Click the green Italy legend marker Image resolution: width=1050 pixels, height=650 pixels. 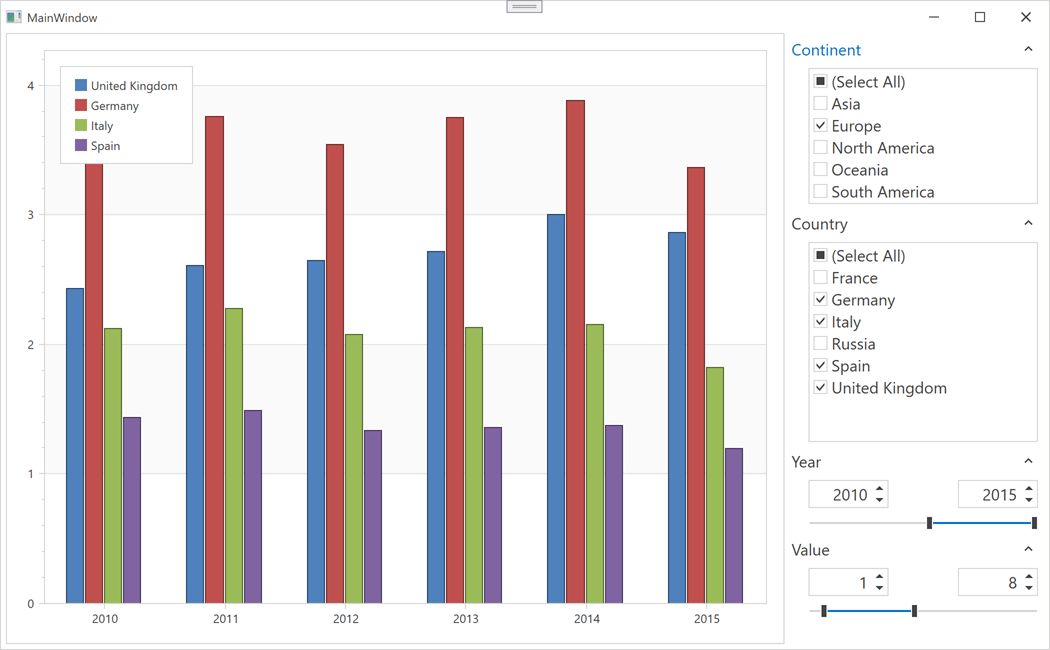pyautogui.click(x=81, y=125)
